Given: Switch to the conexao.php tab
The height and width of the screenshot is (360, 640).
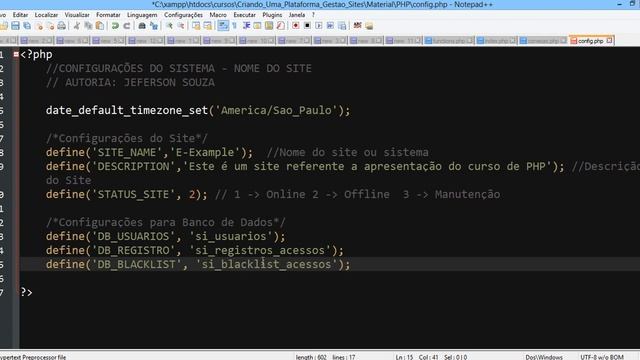Looking at the screenshot, I should pos(543,41).
